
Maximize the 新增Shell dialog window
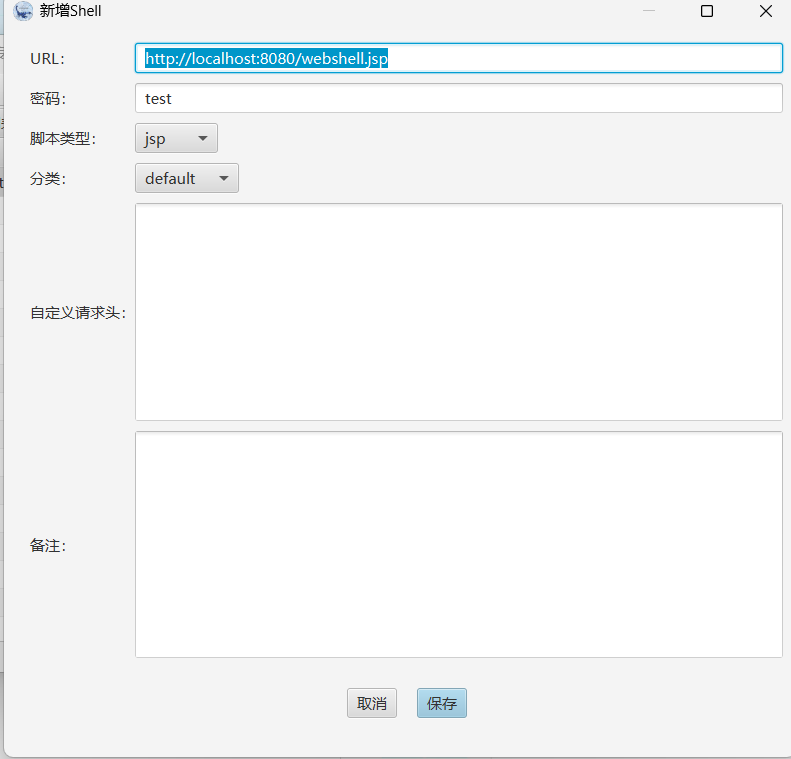tap(707, 11)
